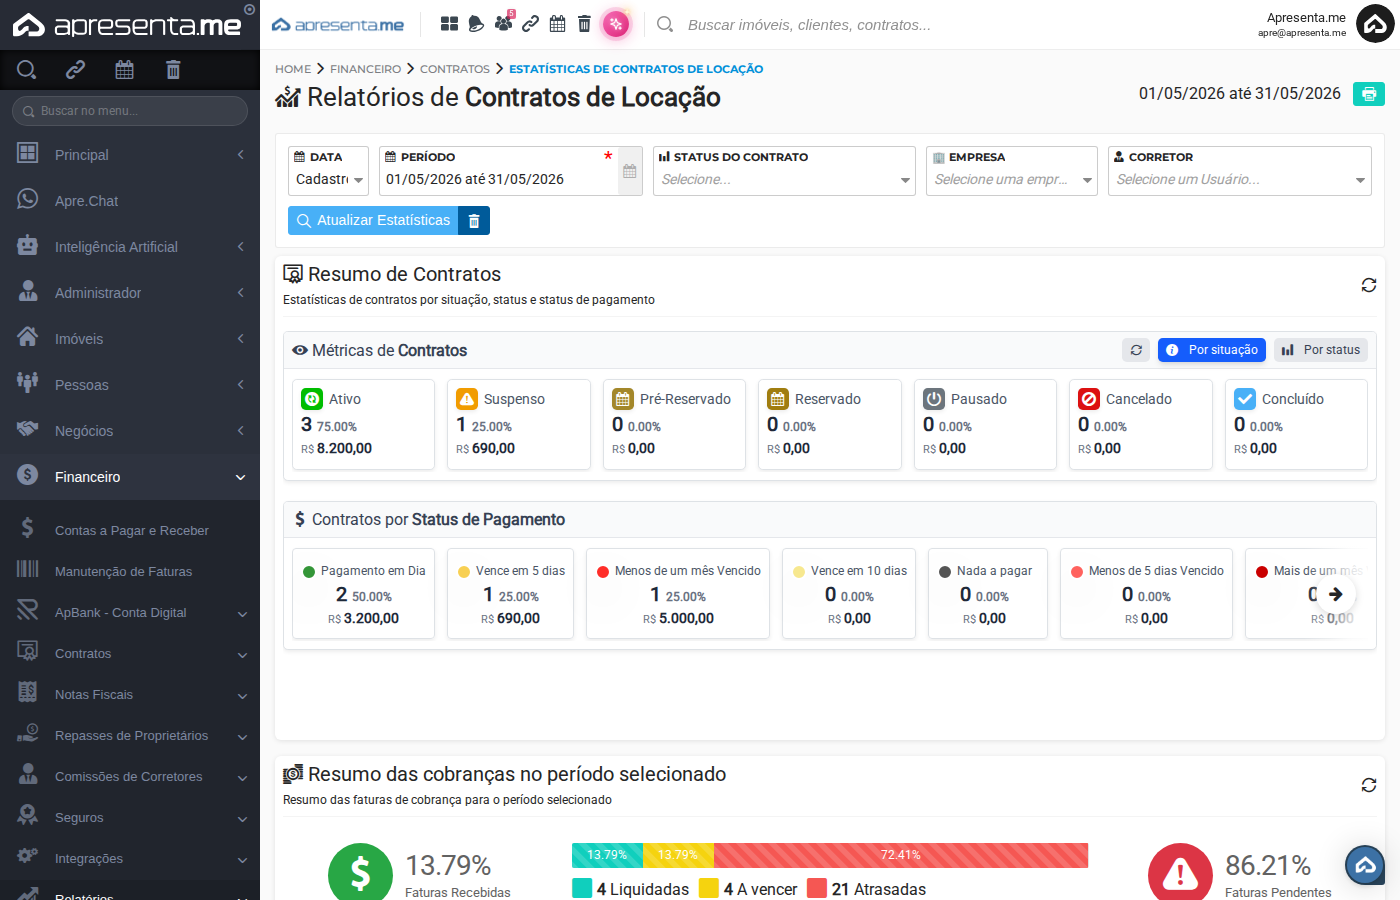The height and width of the screenshot is (900, 1400).
Task: Follow the FINANCEIRO breadcrumb link
Action: [365, 69]
